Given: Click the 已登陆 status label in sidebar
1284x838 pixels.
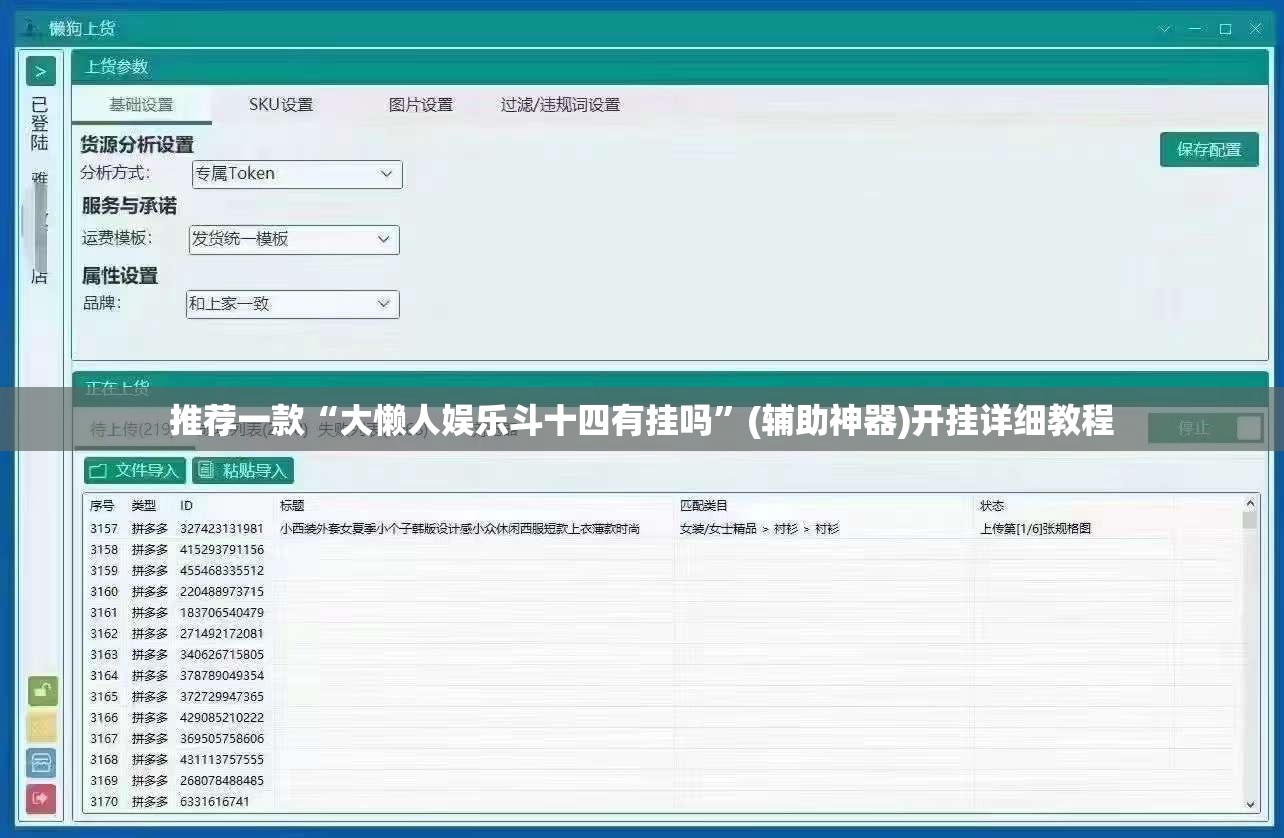Looking at the screenshot, I should pyautogui.click(x=39, y=123).
